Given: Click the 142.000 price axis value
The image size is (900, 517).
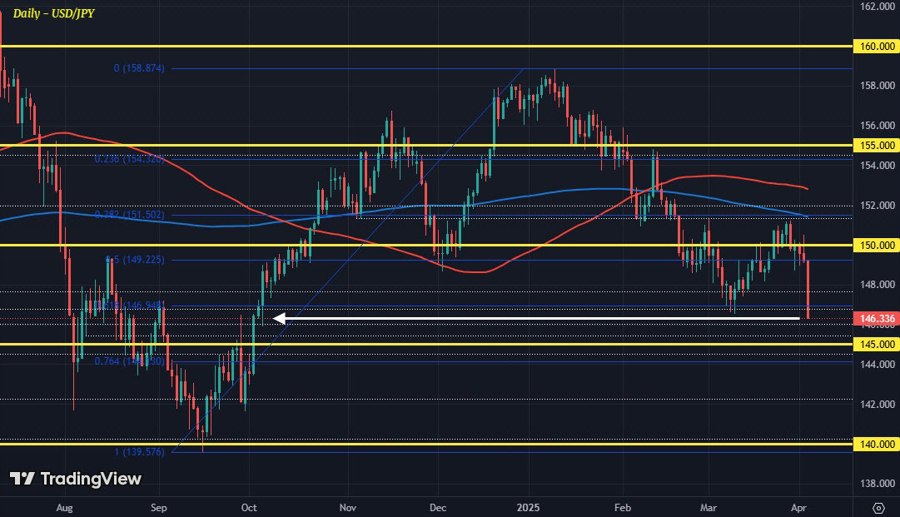Looking at the screenshot, I should (x=878, y=404).
